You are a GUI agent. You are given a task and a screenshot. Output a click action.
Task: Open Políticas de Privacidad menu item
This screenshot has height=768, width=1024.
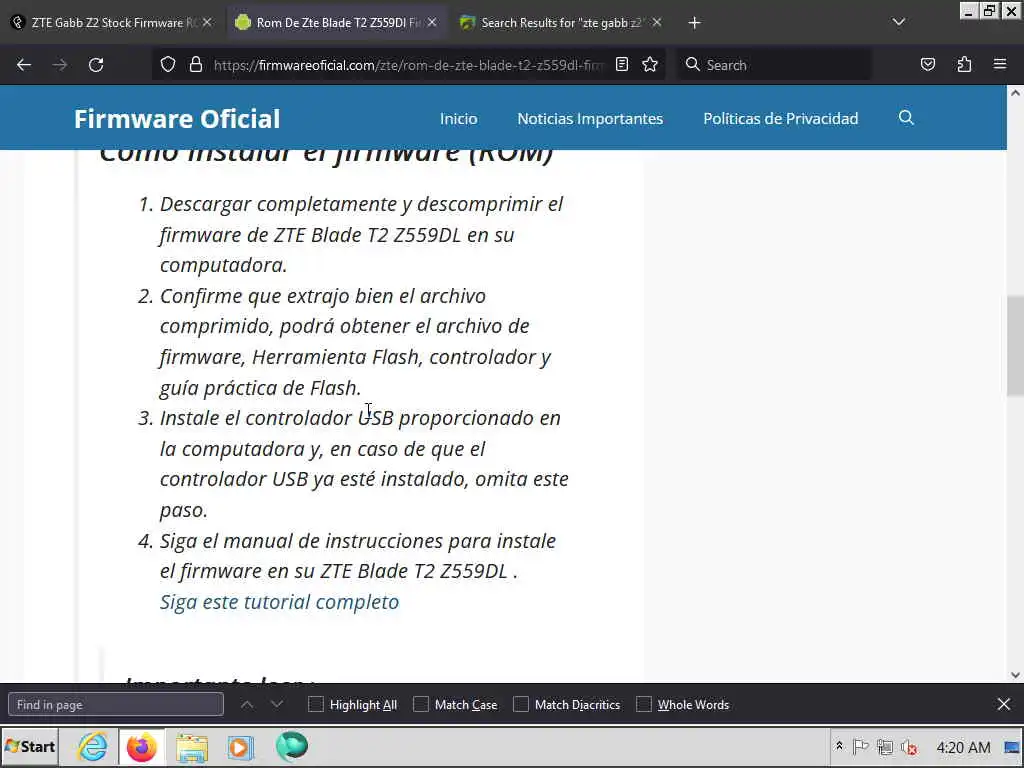[x=780, y=118]
